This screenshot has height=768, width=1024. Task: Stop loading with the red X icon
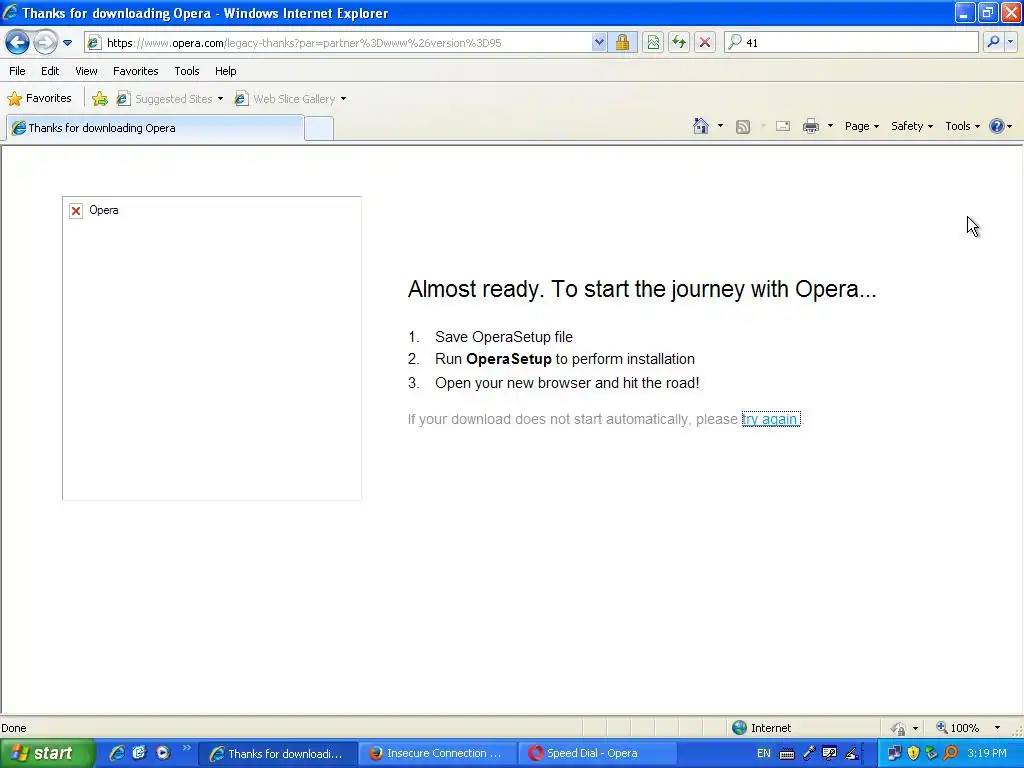(705, 43)
